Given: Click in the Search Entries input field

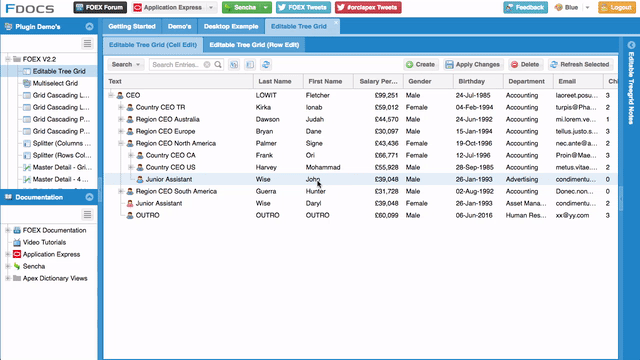Looking at the screenshot, I should (x=176, y=64).
